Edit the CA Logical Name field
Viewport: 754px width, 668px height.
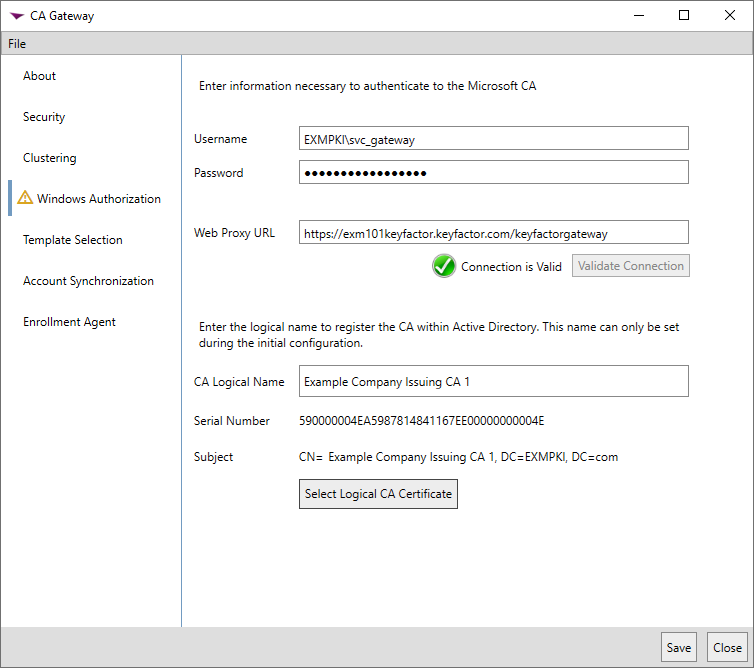493,381
